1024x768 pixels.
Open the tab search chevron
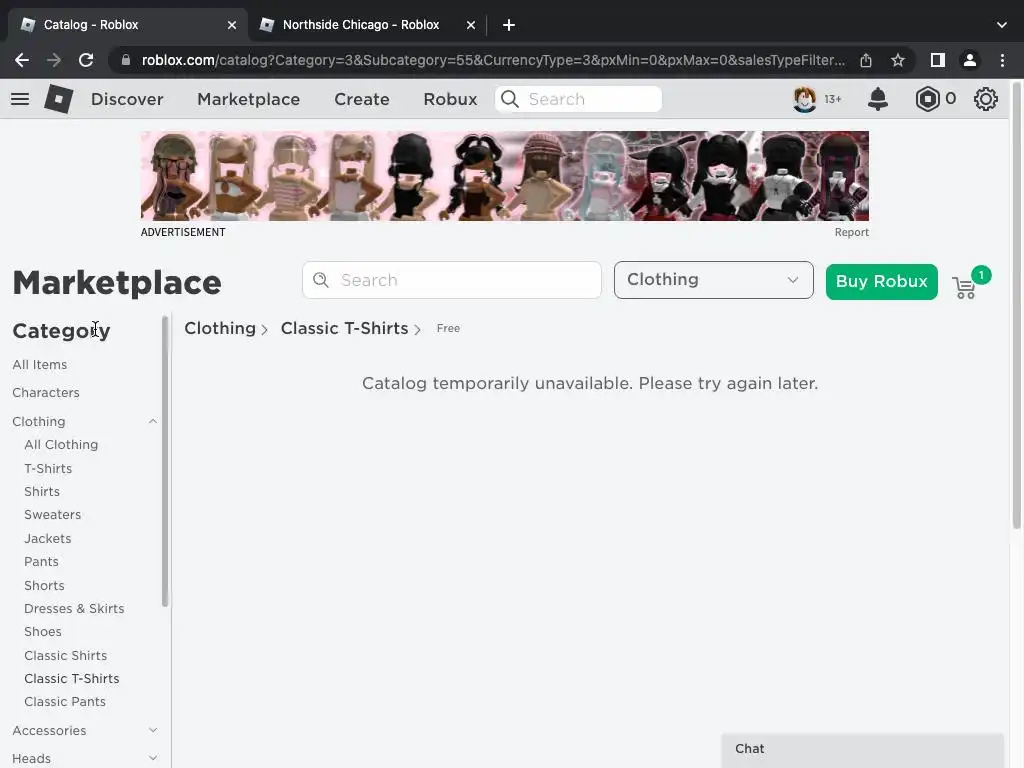(1002, 25)
